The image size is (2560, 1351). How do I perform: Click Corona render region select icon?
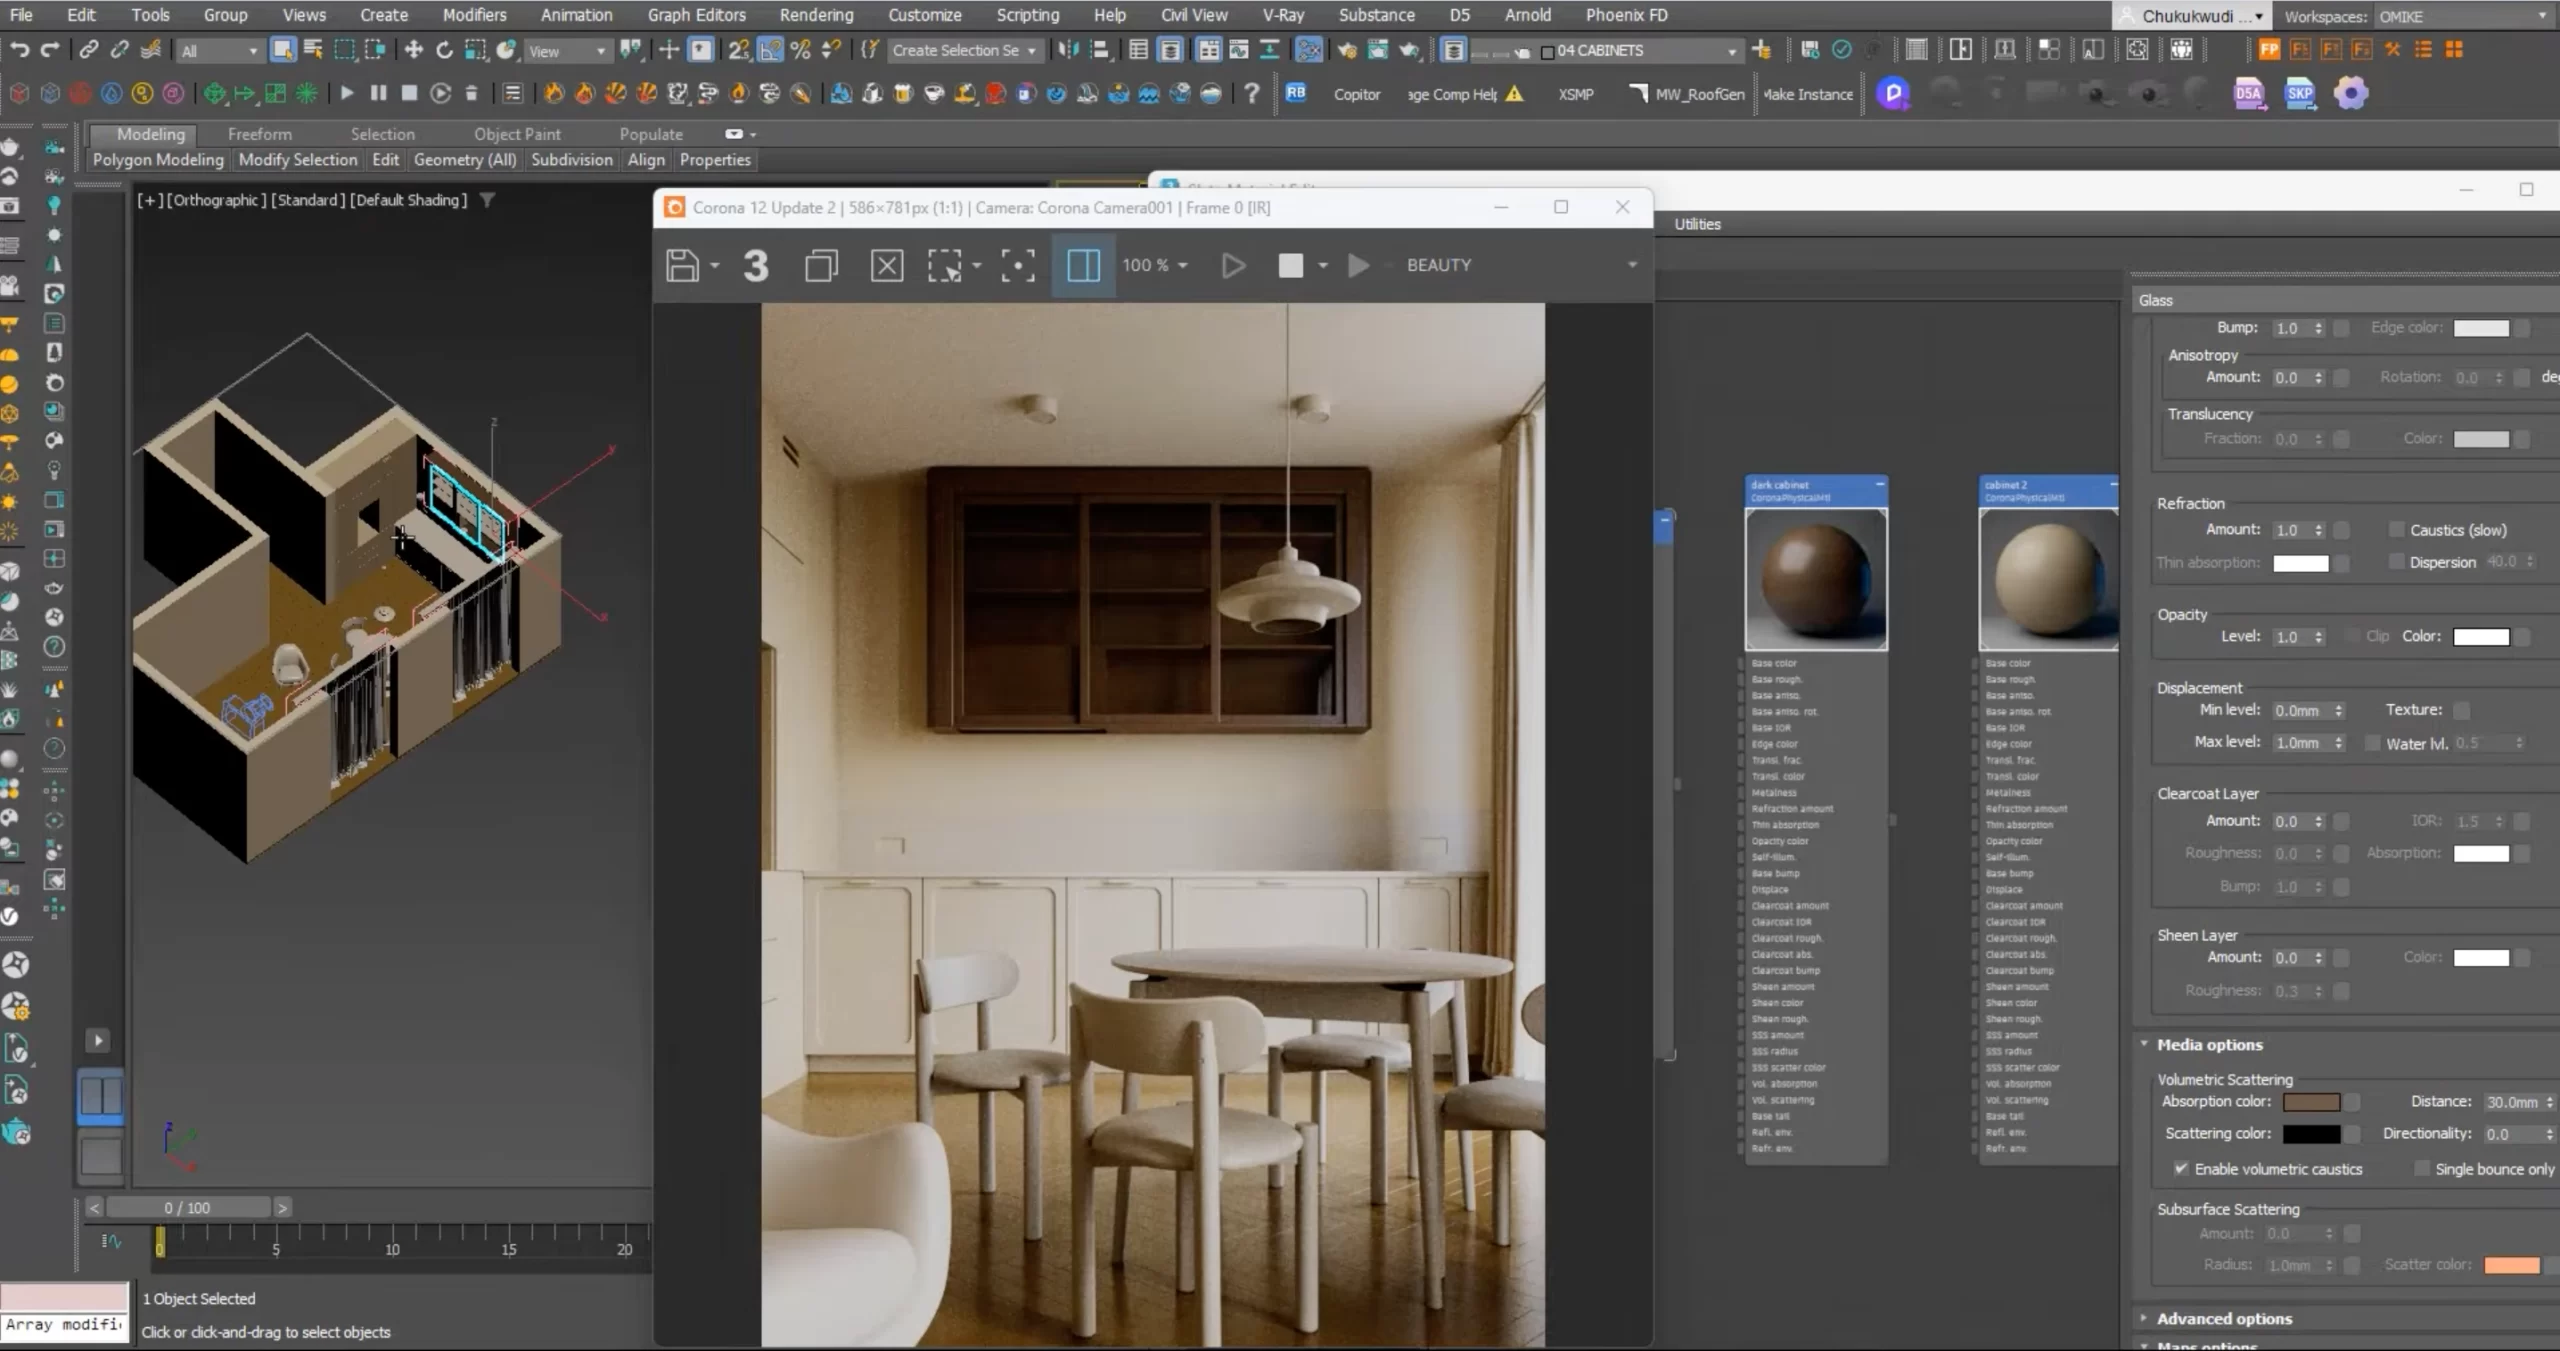(944, 265)
